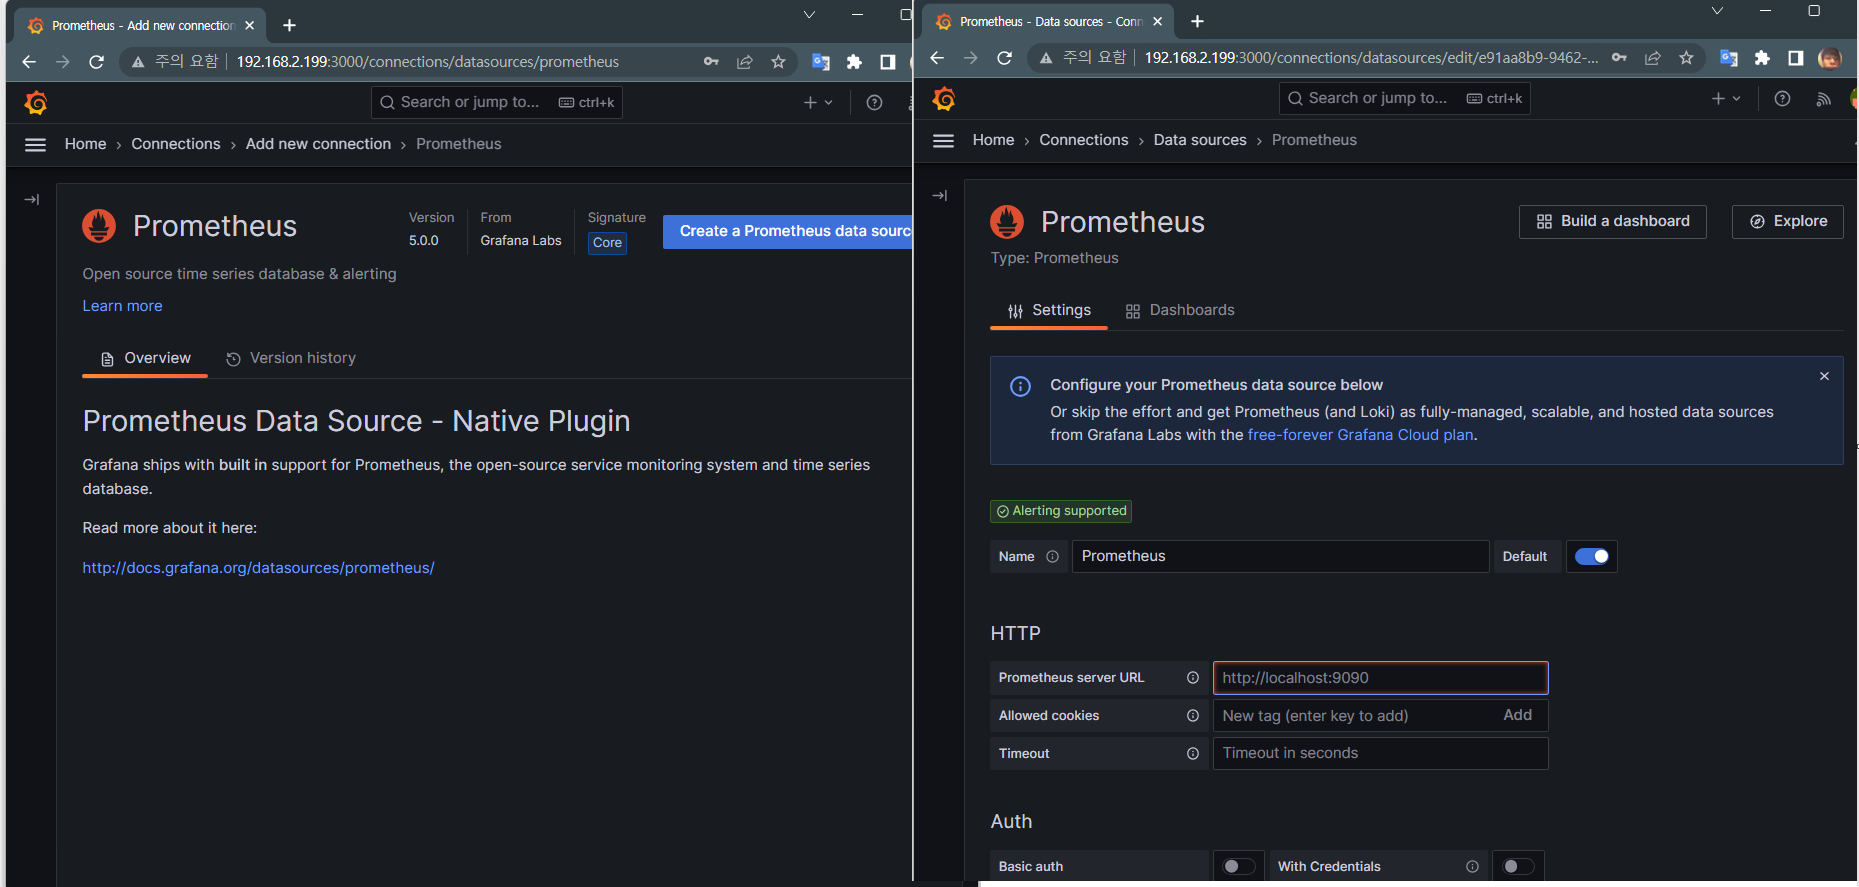Image resolution: width=1859 pixels, height=887 pixels.
Task: Click the Explore button
Action: click(x=1787, y=222)
